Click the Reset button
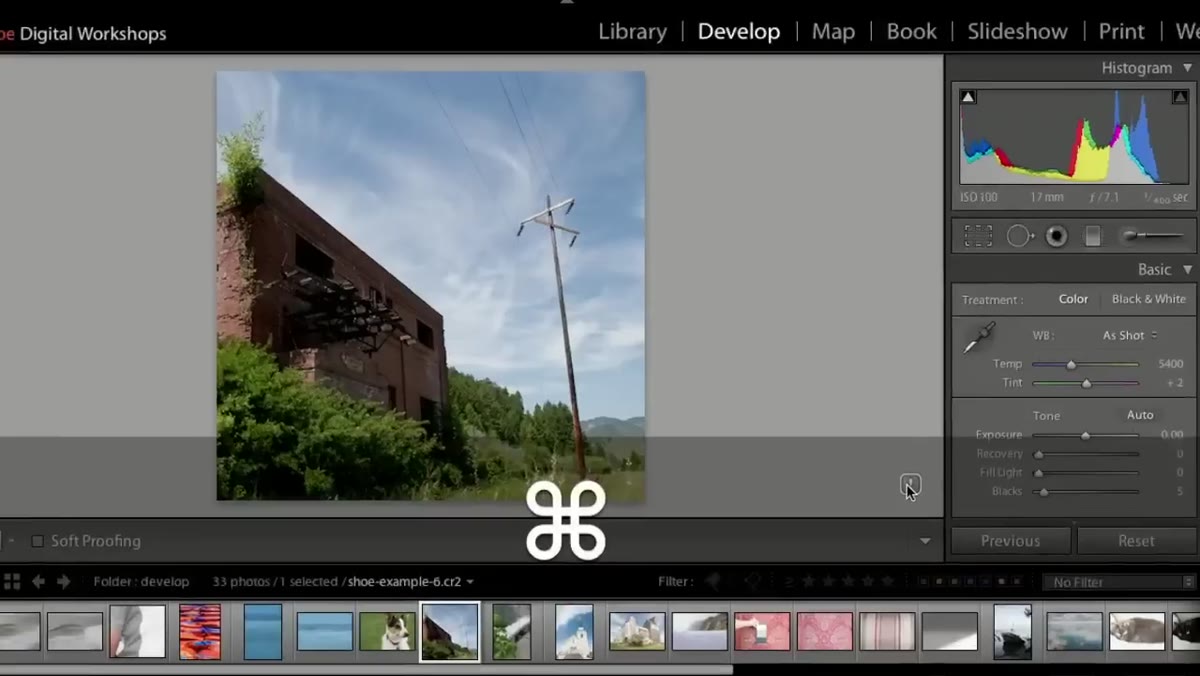This screenshot has width=1200, height=676. tap(1136, 541)
